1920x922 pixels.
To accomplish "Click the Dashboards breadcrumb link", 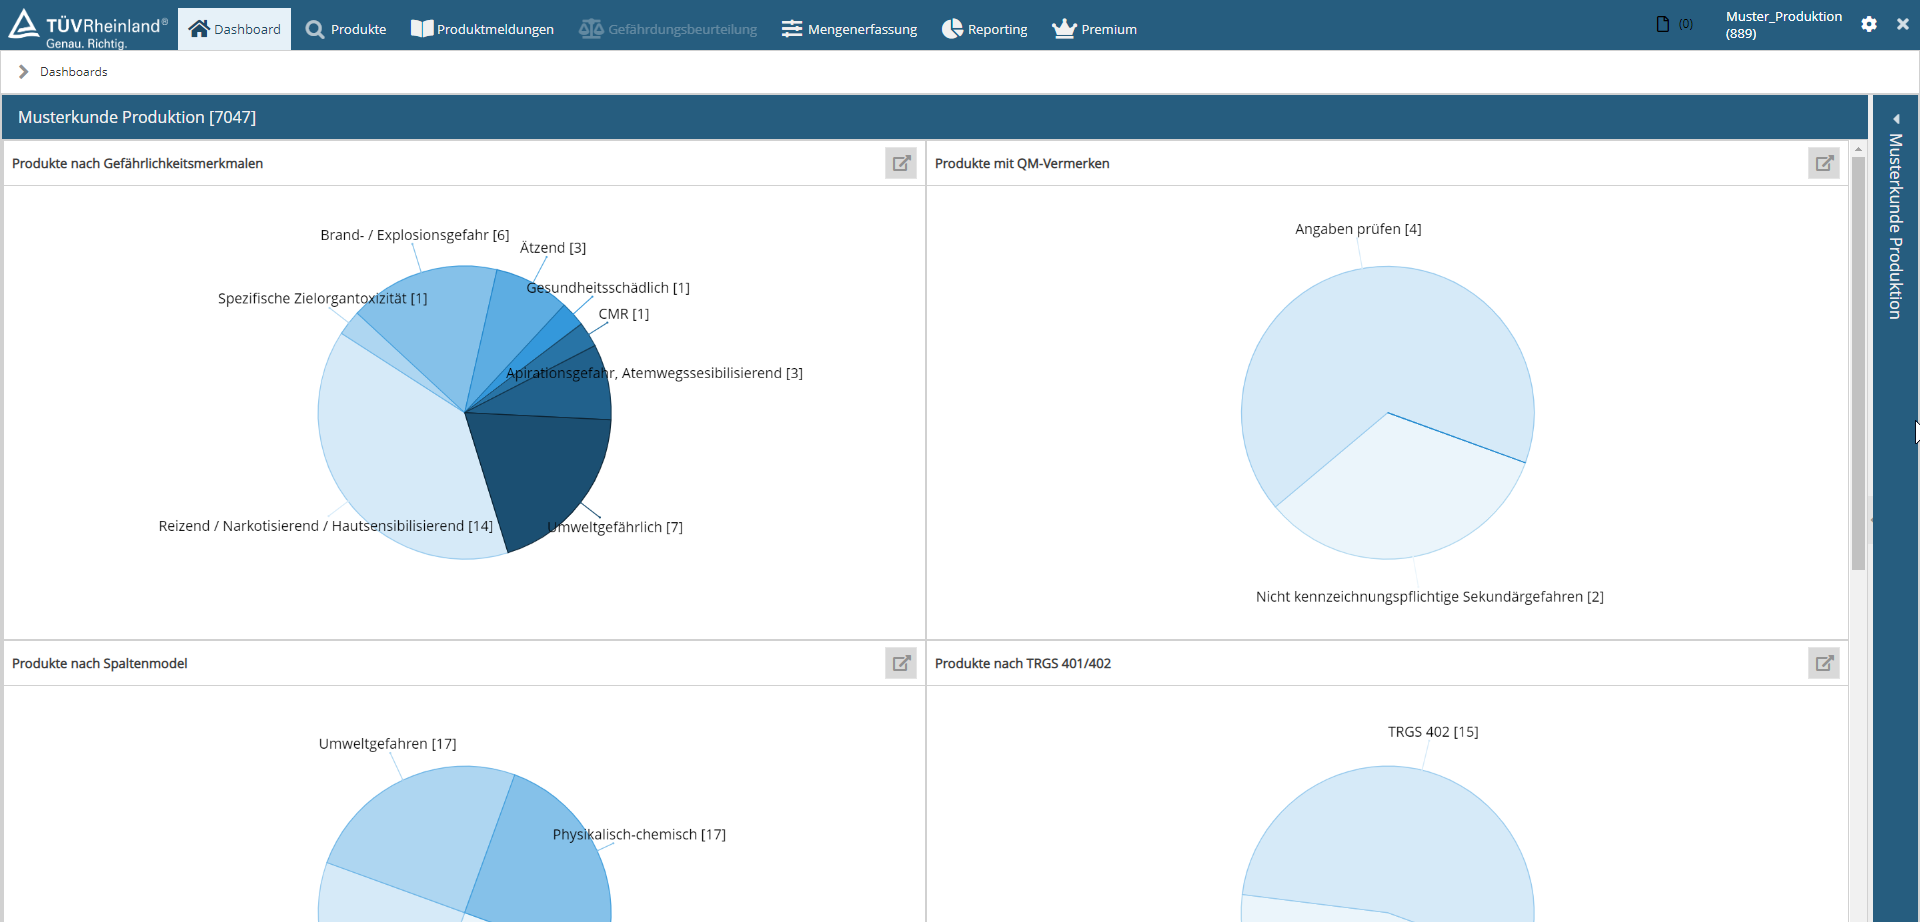I will (74, 72).
